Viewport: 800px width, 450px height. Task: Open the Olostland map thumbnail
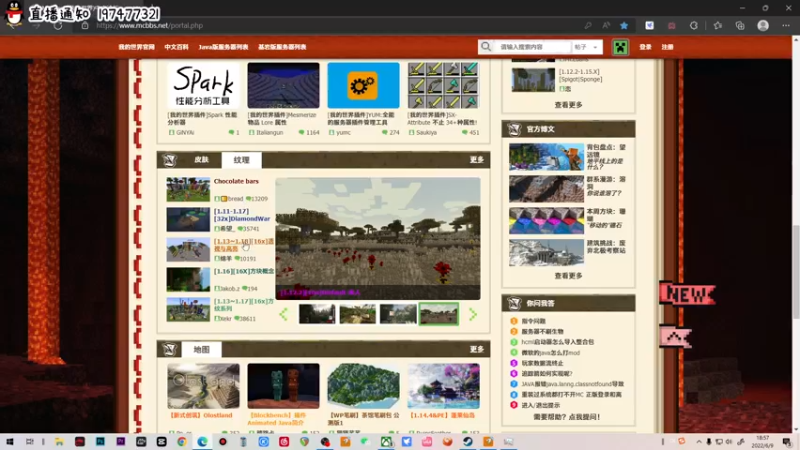[203, 386]
